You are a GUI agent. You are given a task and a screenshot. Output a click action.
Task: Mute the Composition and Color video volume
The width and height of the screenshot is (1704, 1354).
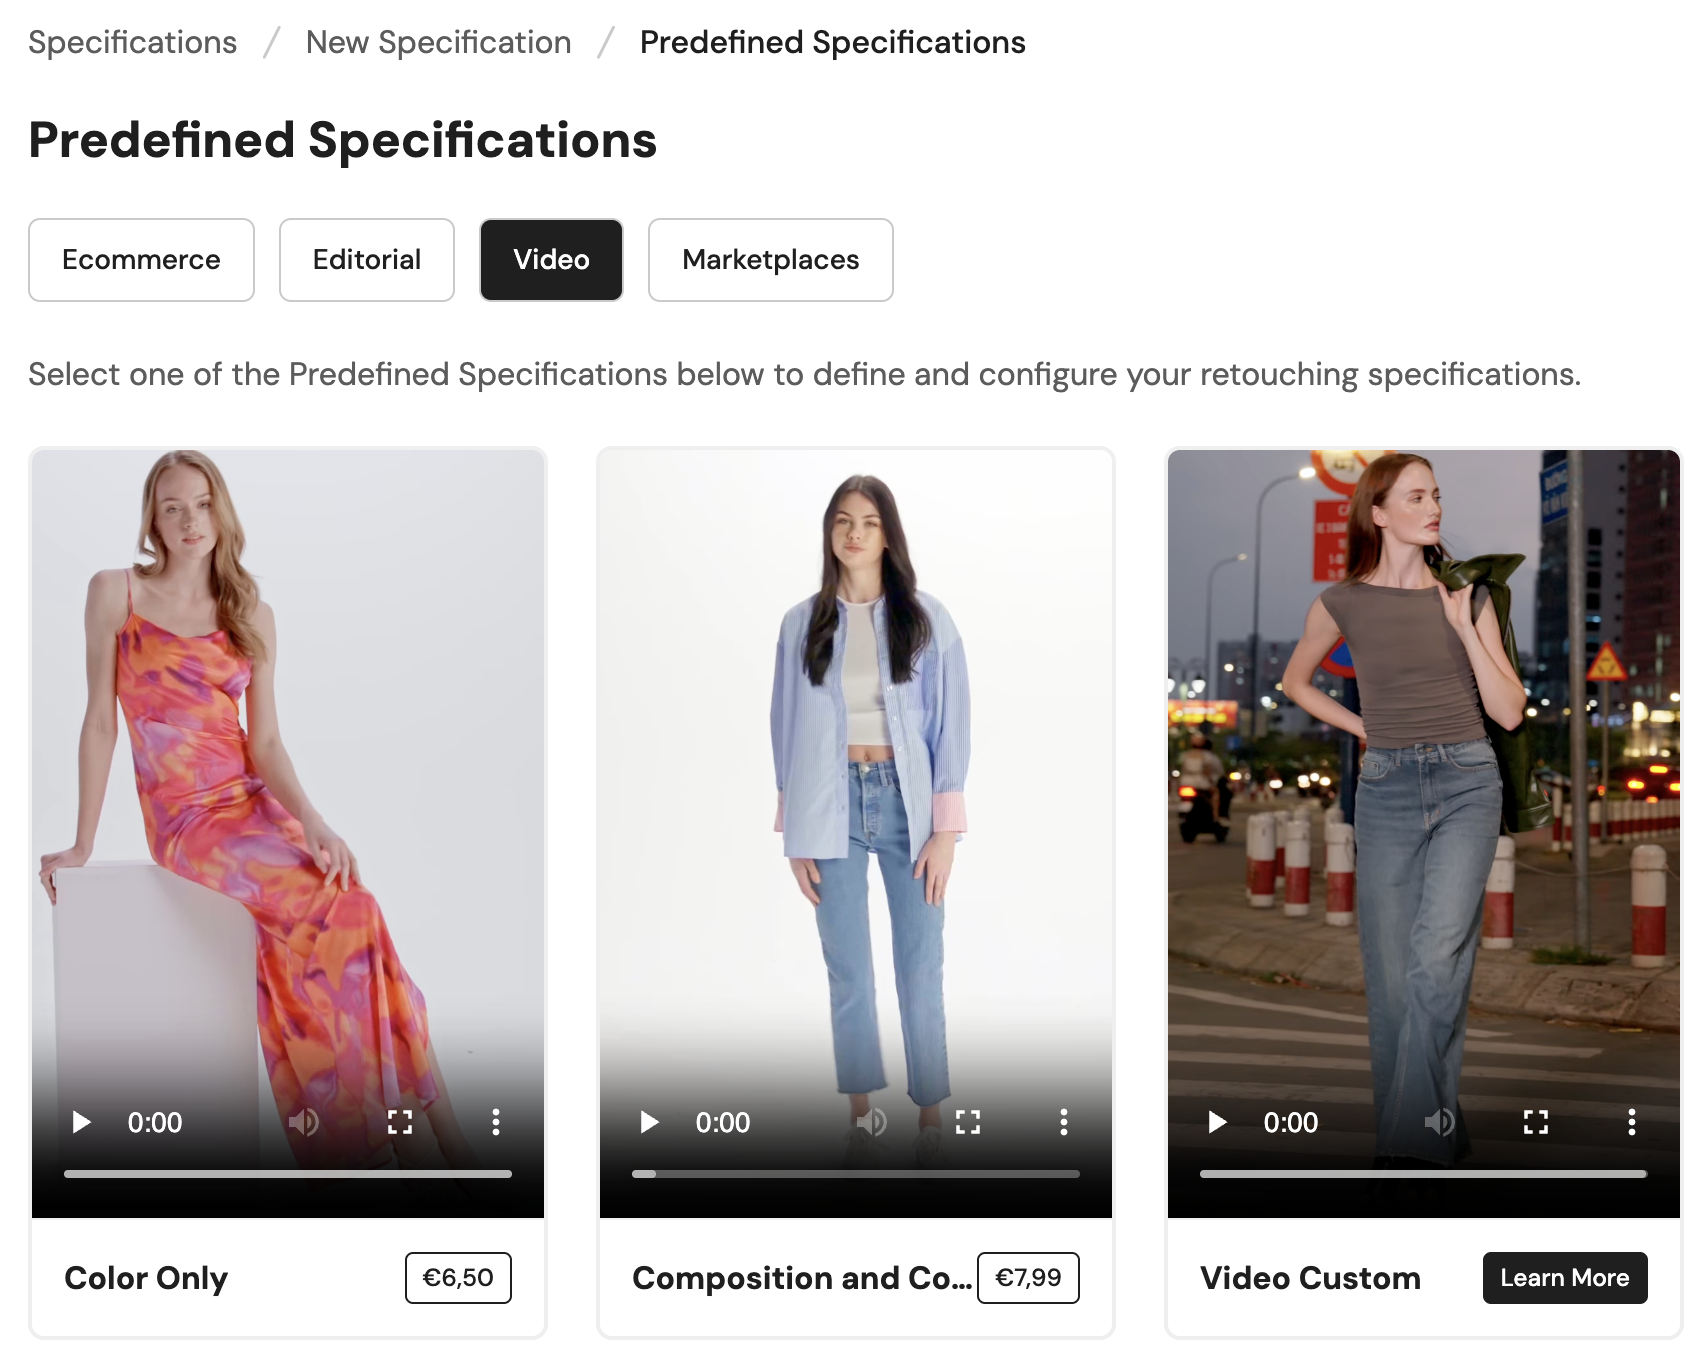pyautogui.click(x=872, y=1122)
